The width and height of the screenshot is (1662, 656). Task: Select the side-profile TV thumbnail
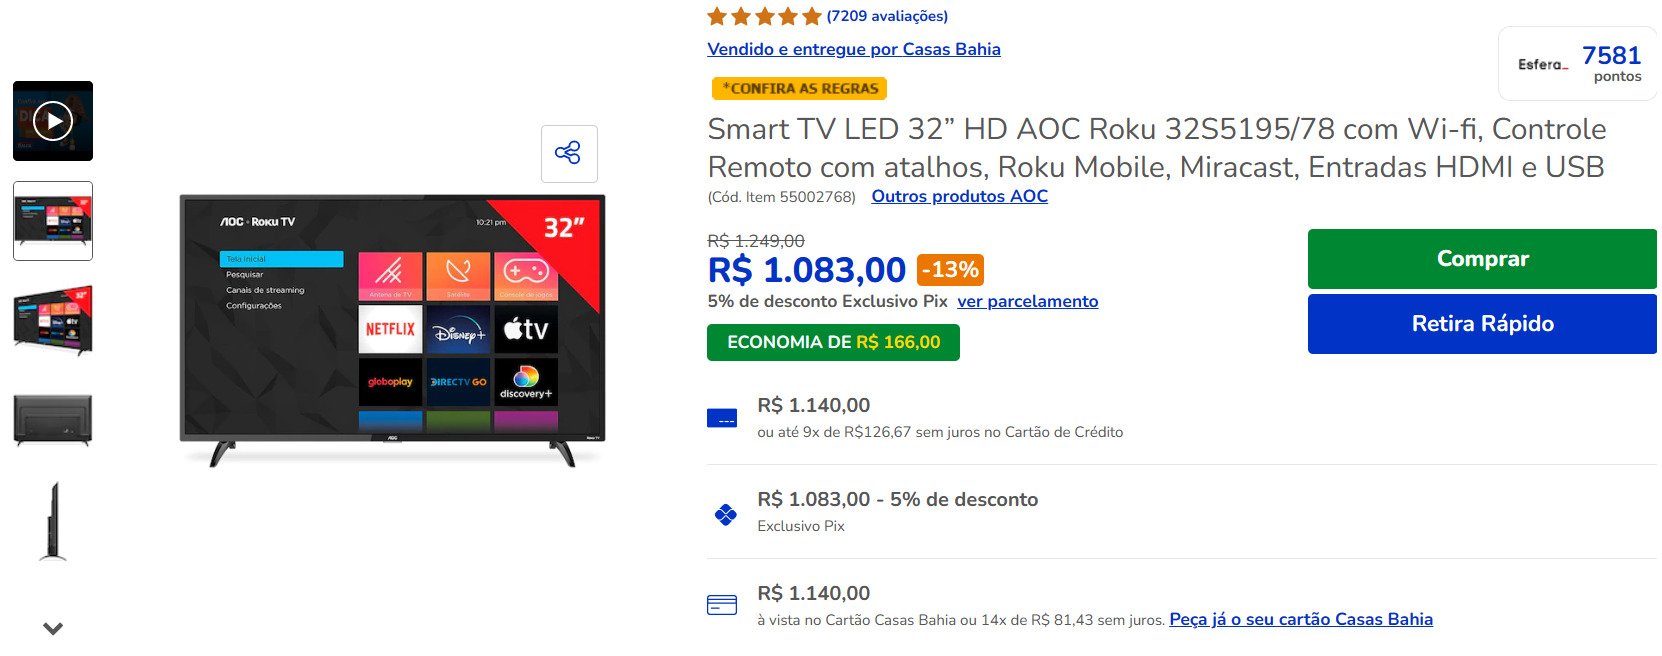point(53,521)
